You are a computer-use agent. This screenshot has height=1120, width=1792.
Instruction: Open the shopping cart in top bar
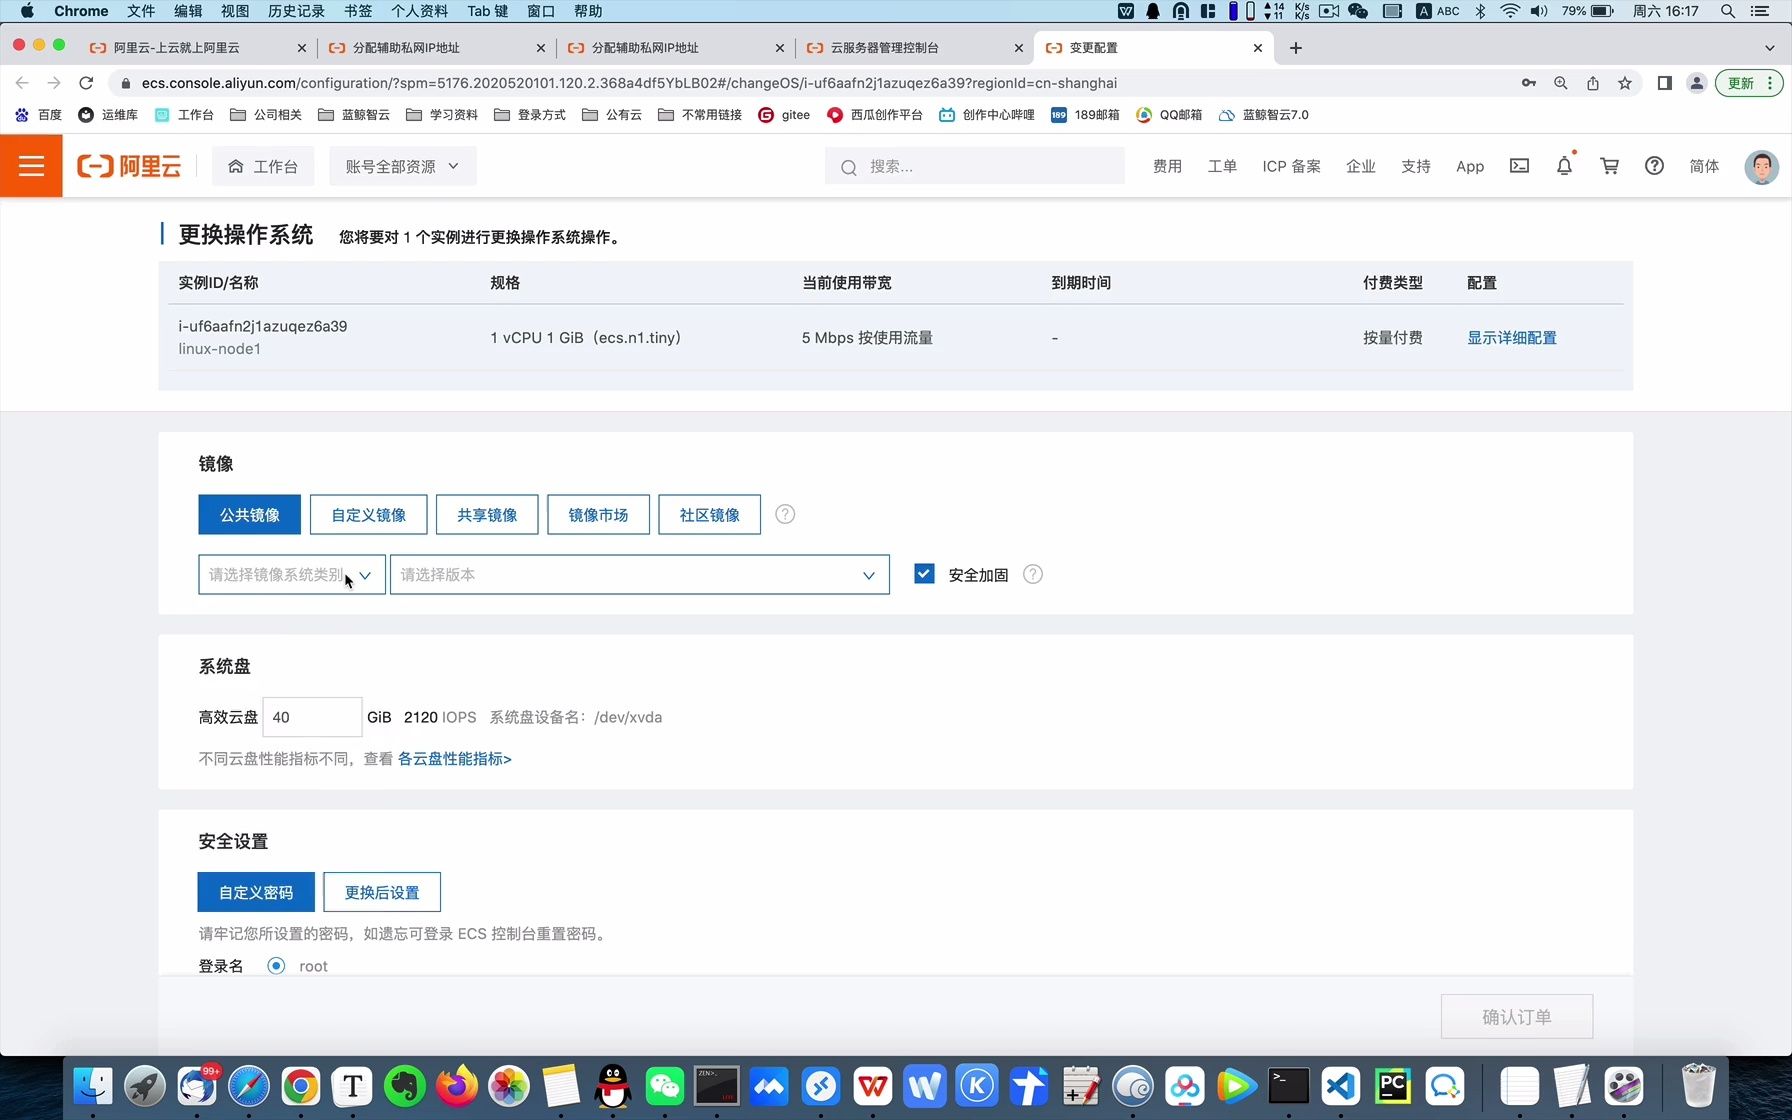click(x=1608, y=166)
